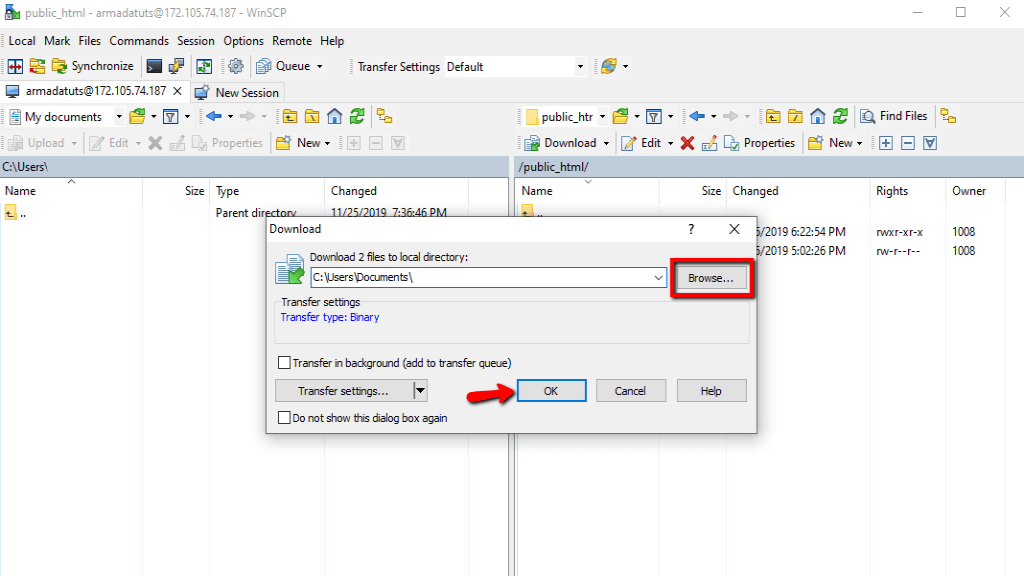Click remote Invert Selection icon

tap(930, 143)
